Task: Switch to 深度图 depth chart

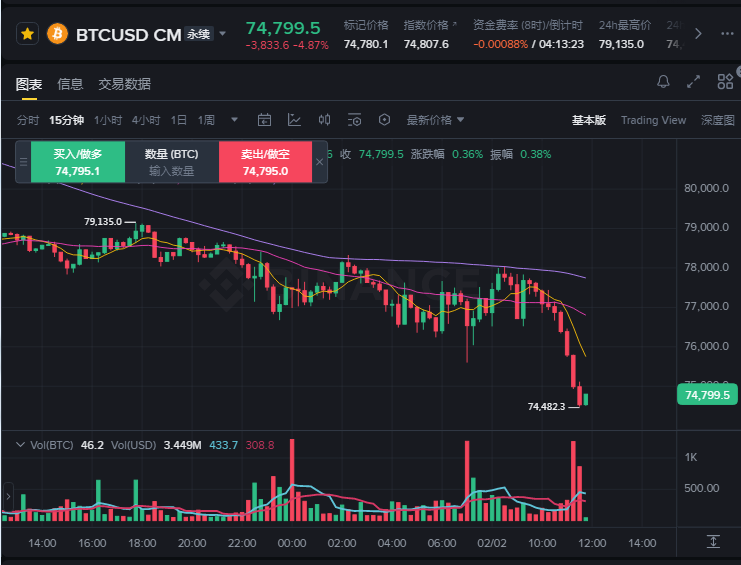Action: point(717,120)
